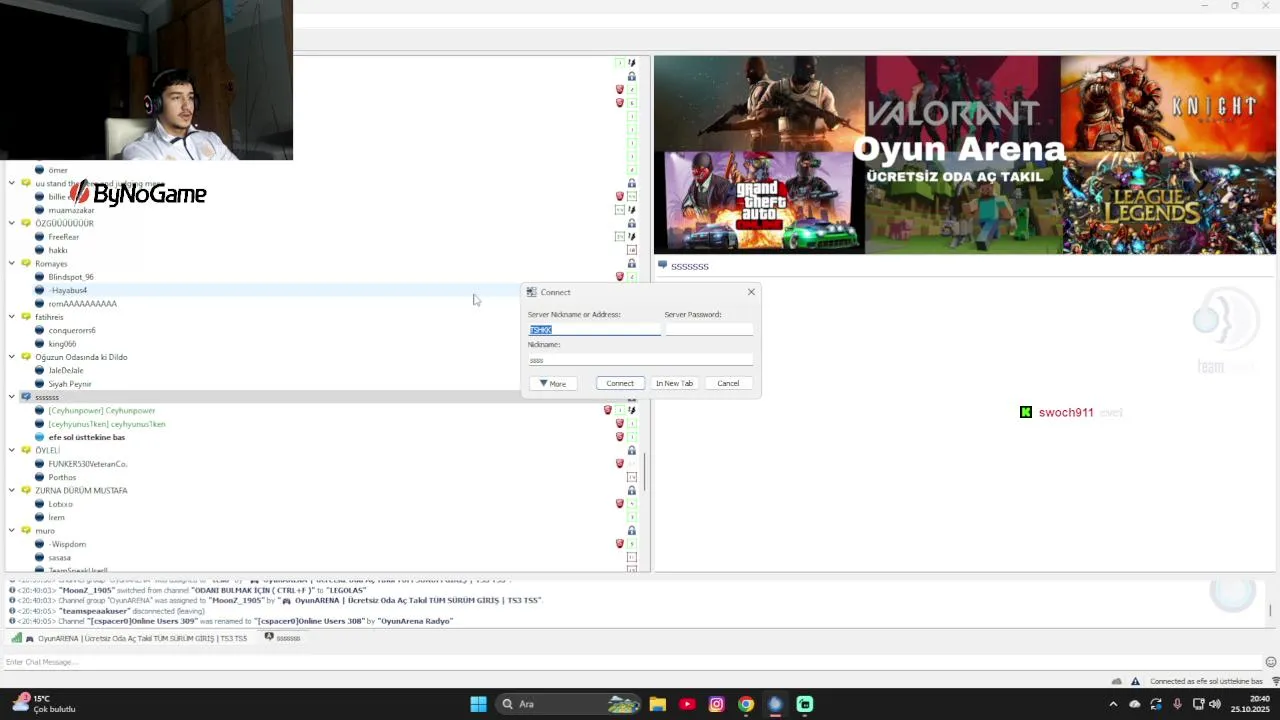The height and width of the screenshot is (720, 1280).
Task: Select user romAAAAAAAAAA
Action: pyautogui.click(x=83, y=304)
